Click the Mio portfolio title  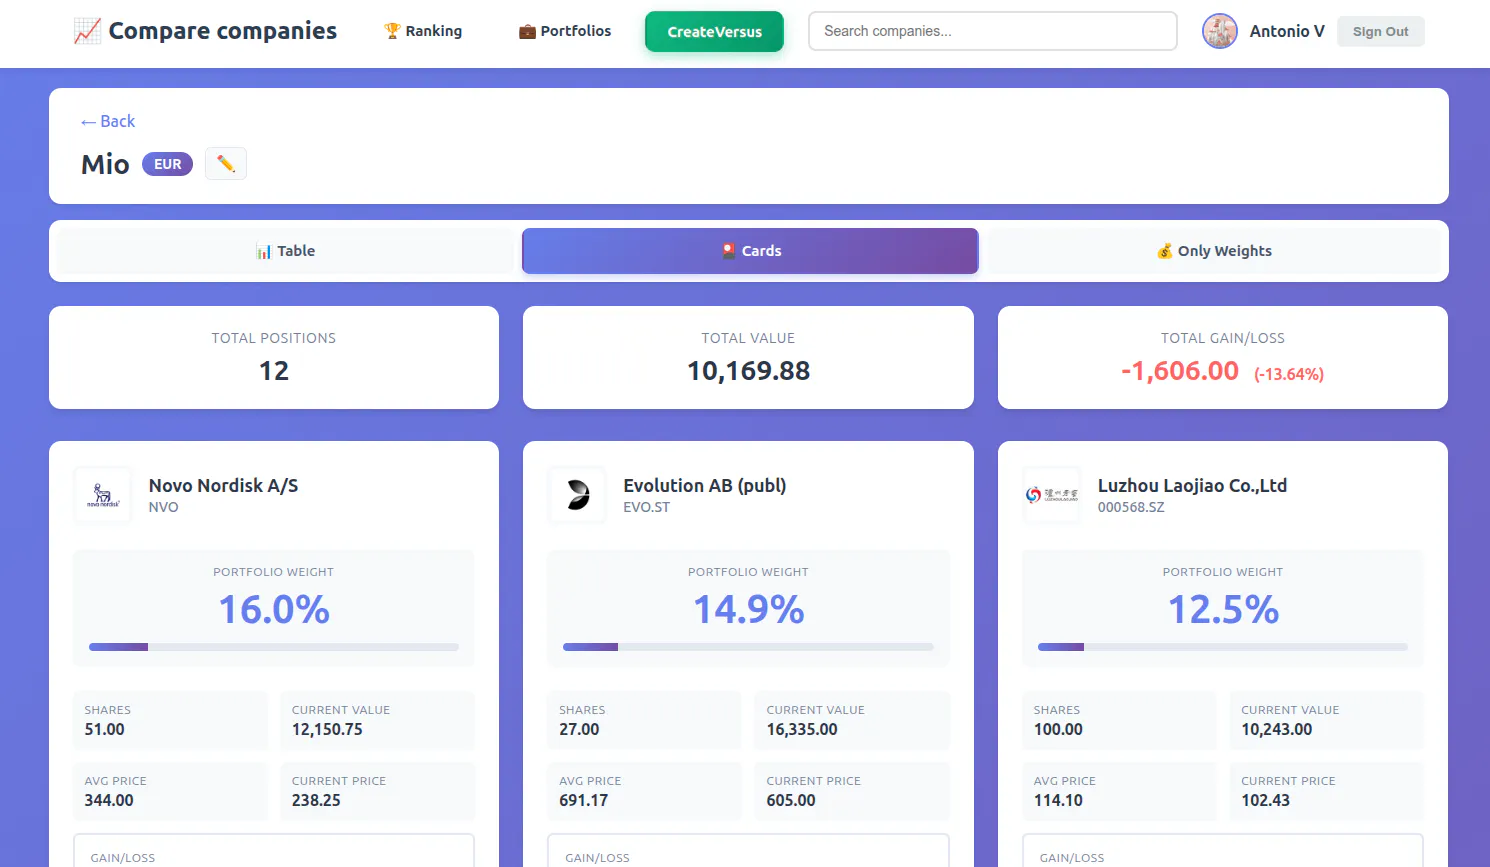(x=105, y=164)
